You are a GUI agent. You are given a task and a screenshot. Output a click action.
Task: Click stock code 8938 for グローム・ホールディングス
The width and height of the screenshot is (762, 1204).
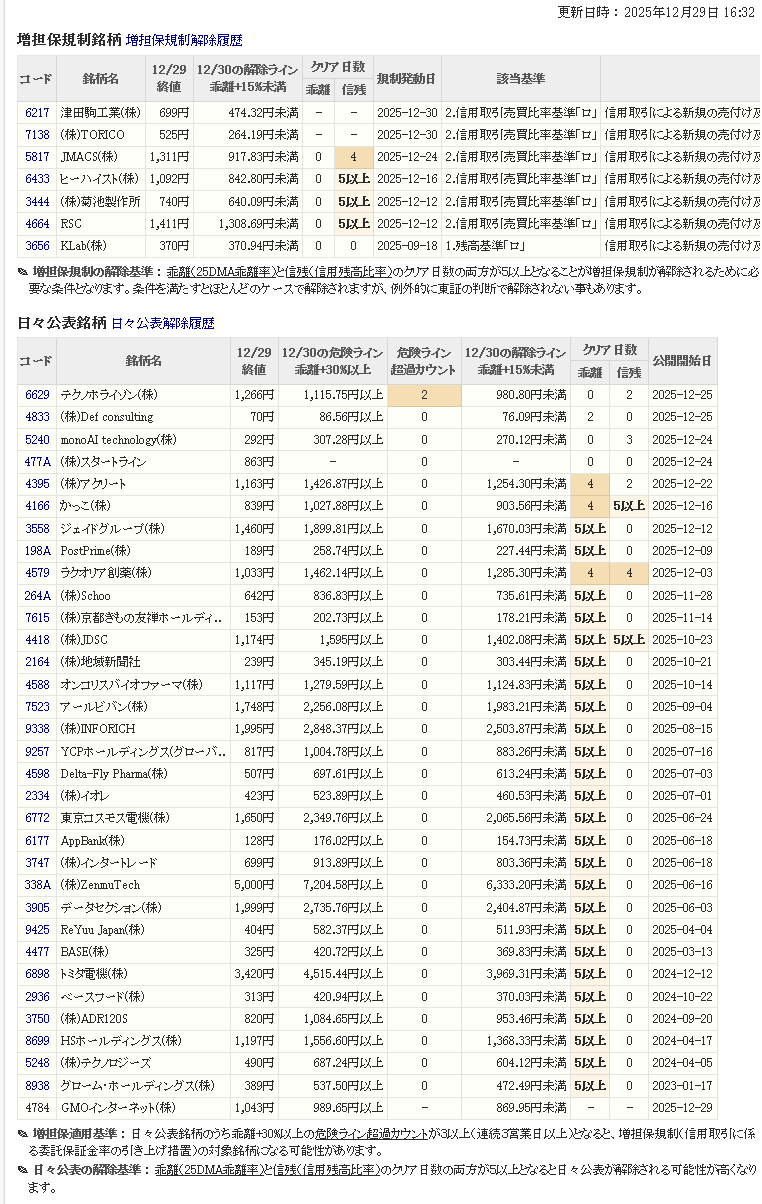[x=37, y=1086]
